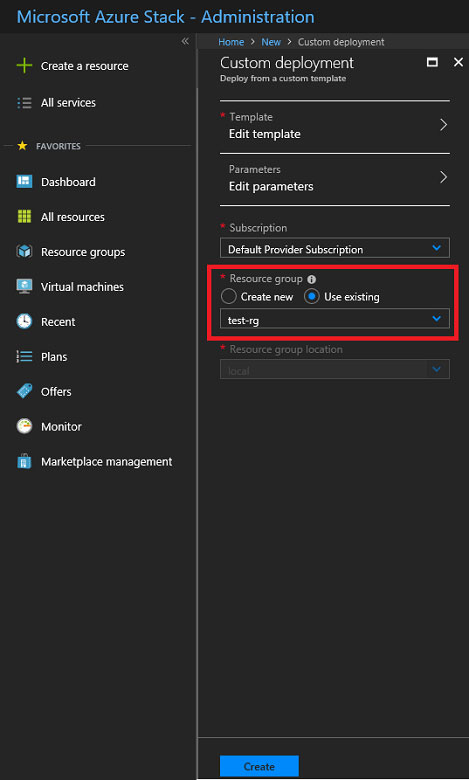Open the Offers tag icon

(x=24, y=391)
